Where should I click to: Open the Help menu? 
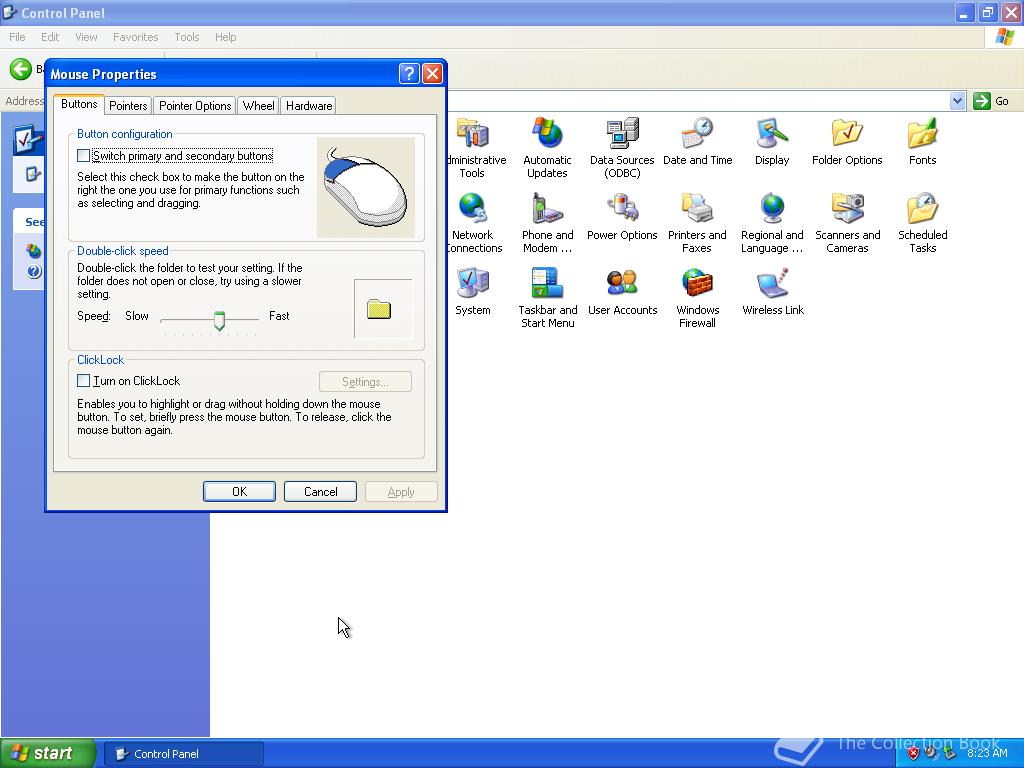coord(225,37)
